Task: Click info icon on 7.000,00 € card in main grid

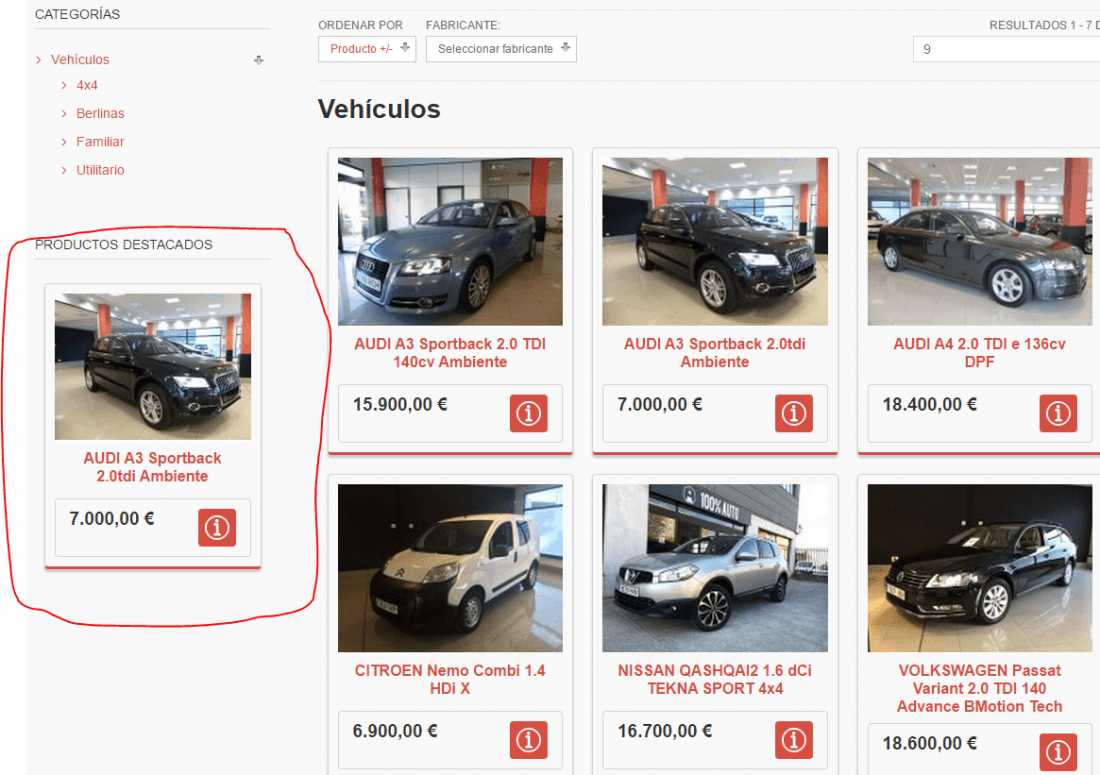Action: tap(793, 413)
